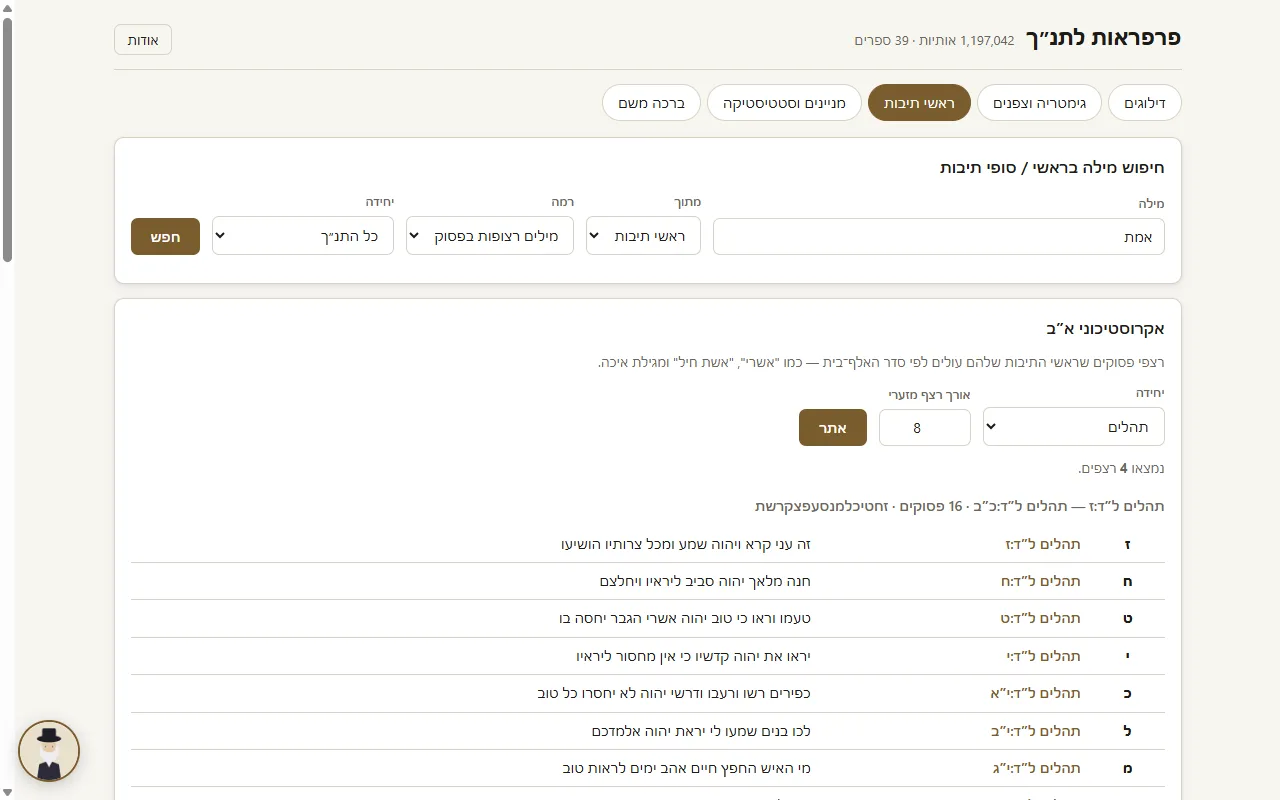This screenshot has width=1280, height=800.
Task: Click the אודות button
Action: (143, 40)
